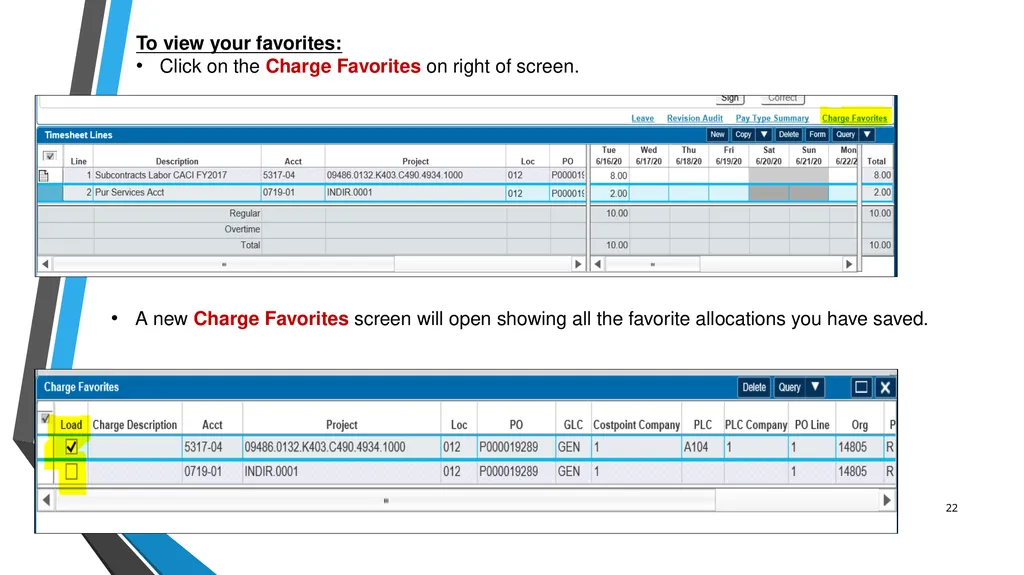Click right arrow of timesheet dates scrollbar
The width and height of the screenshot is (1024, 575).
pyautogui.click(x=848, y=264)
